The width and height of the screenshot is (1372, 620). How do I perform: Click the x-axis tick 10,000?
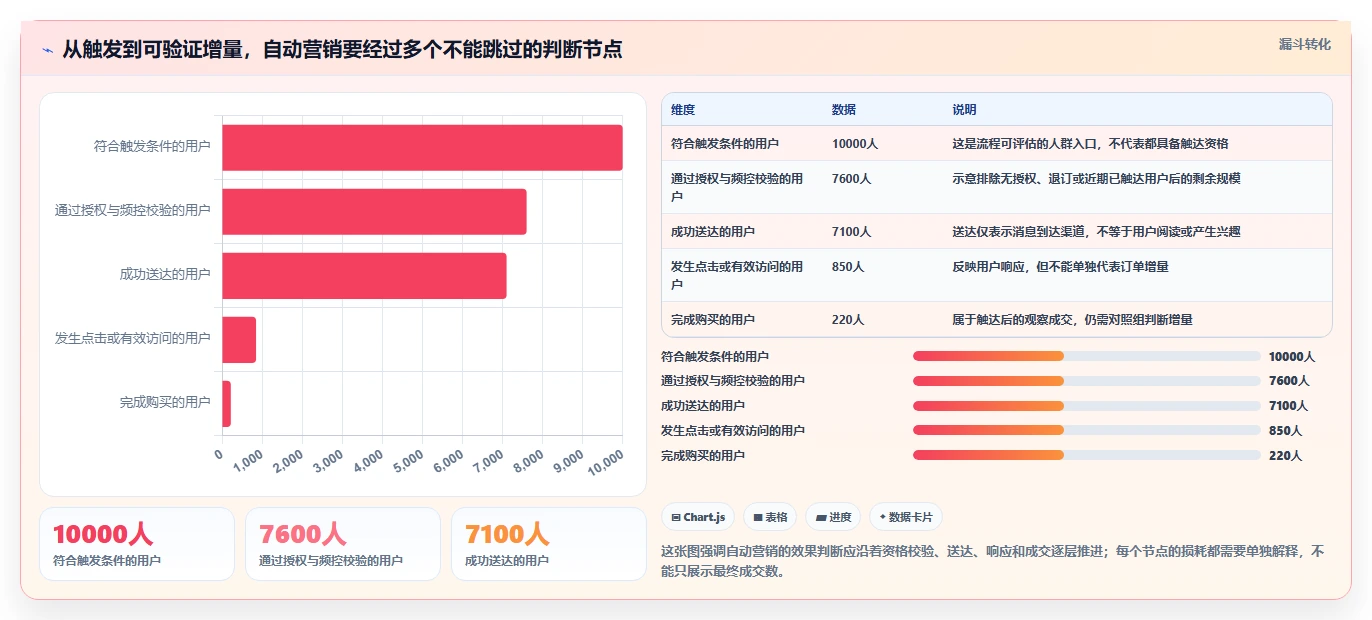(606, 461)
